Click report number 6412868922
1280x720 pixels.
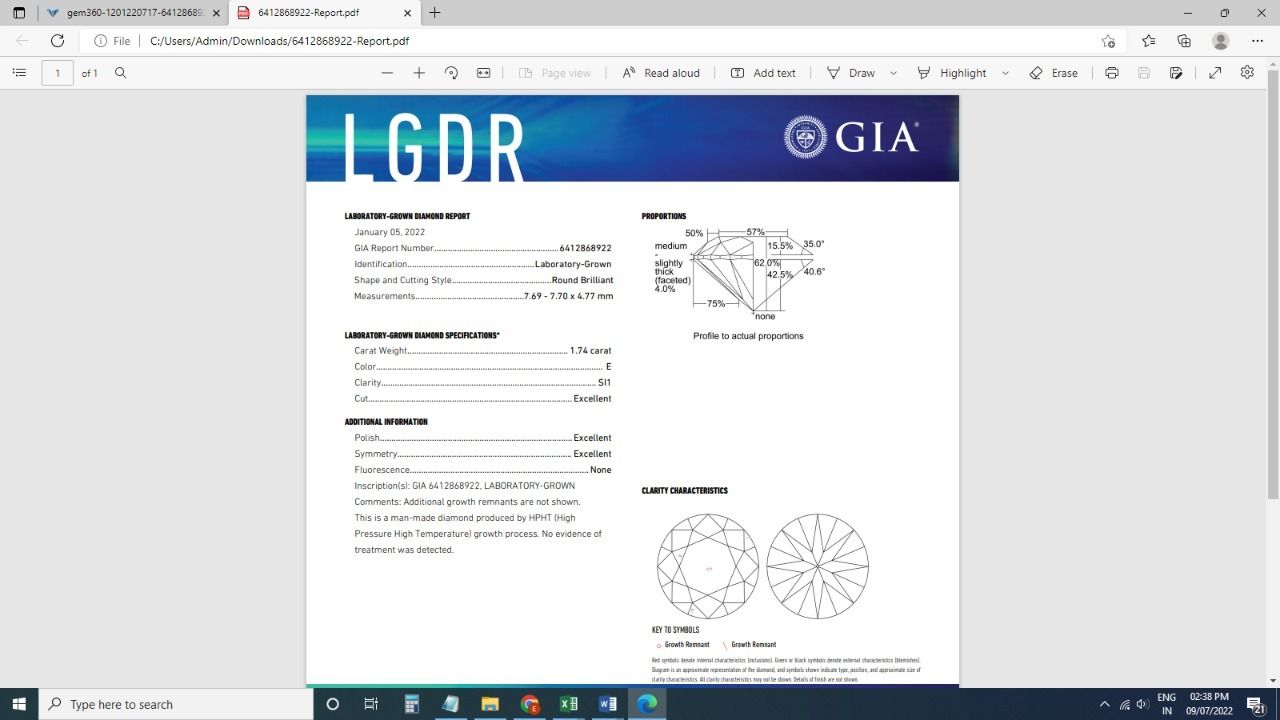pyautogui.click(x=586, y=248)
